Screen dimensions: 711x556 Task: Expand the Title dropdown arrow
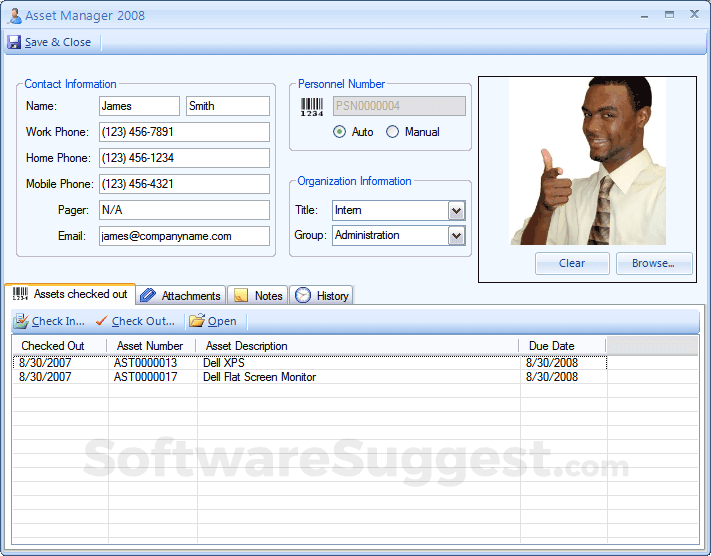point(457,210)
